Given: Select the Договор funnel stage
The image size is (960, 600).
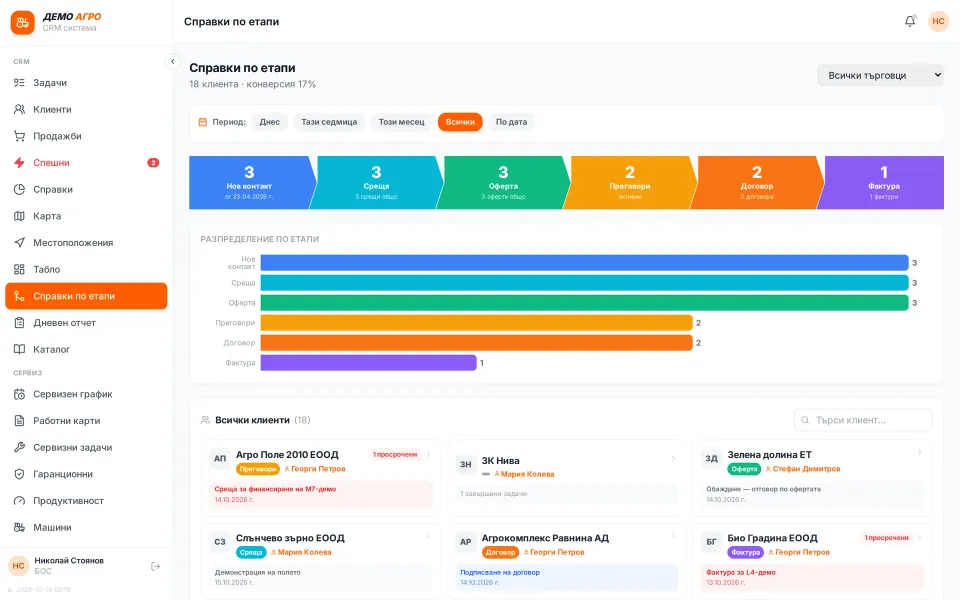Looking at the screenshot, I should [757, 182].
